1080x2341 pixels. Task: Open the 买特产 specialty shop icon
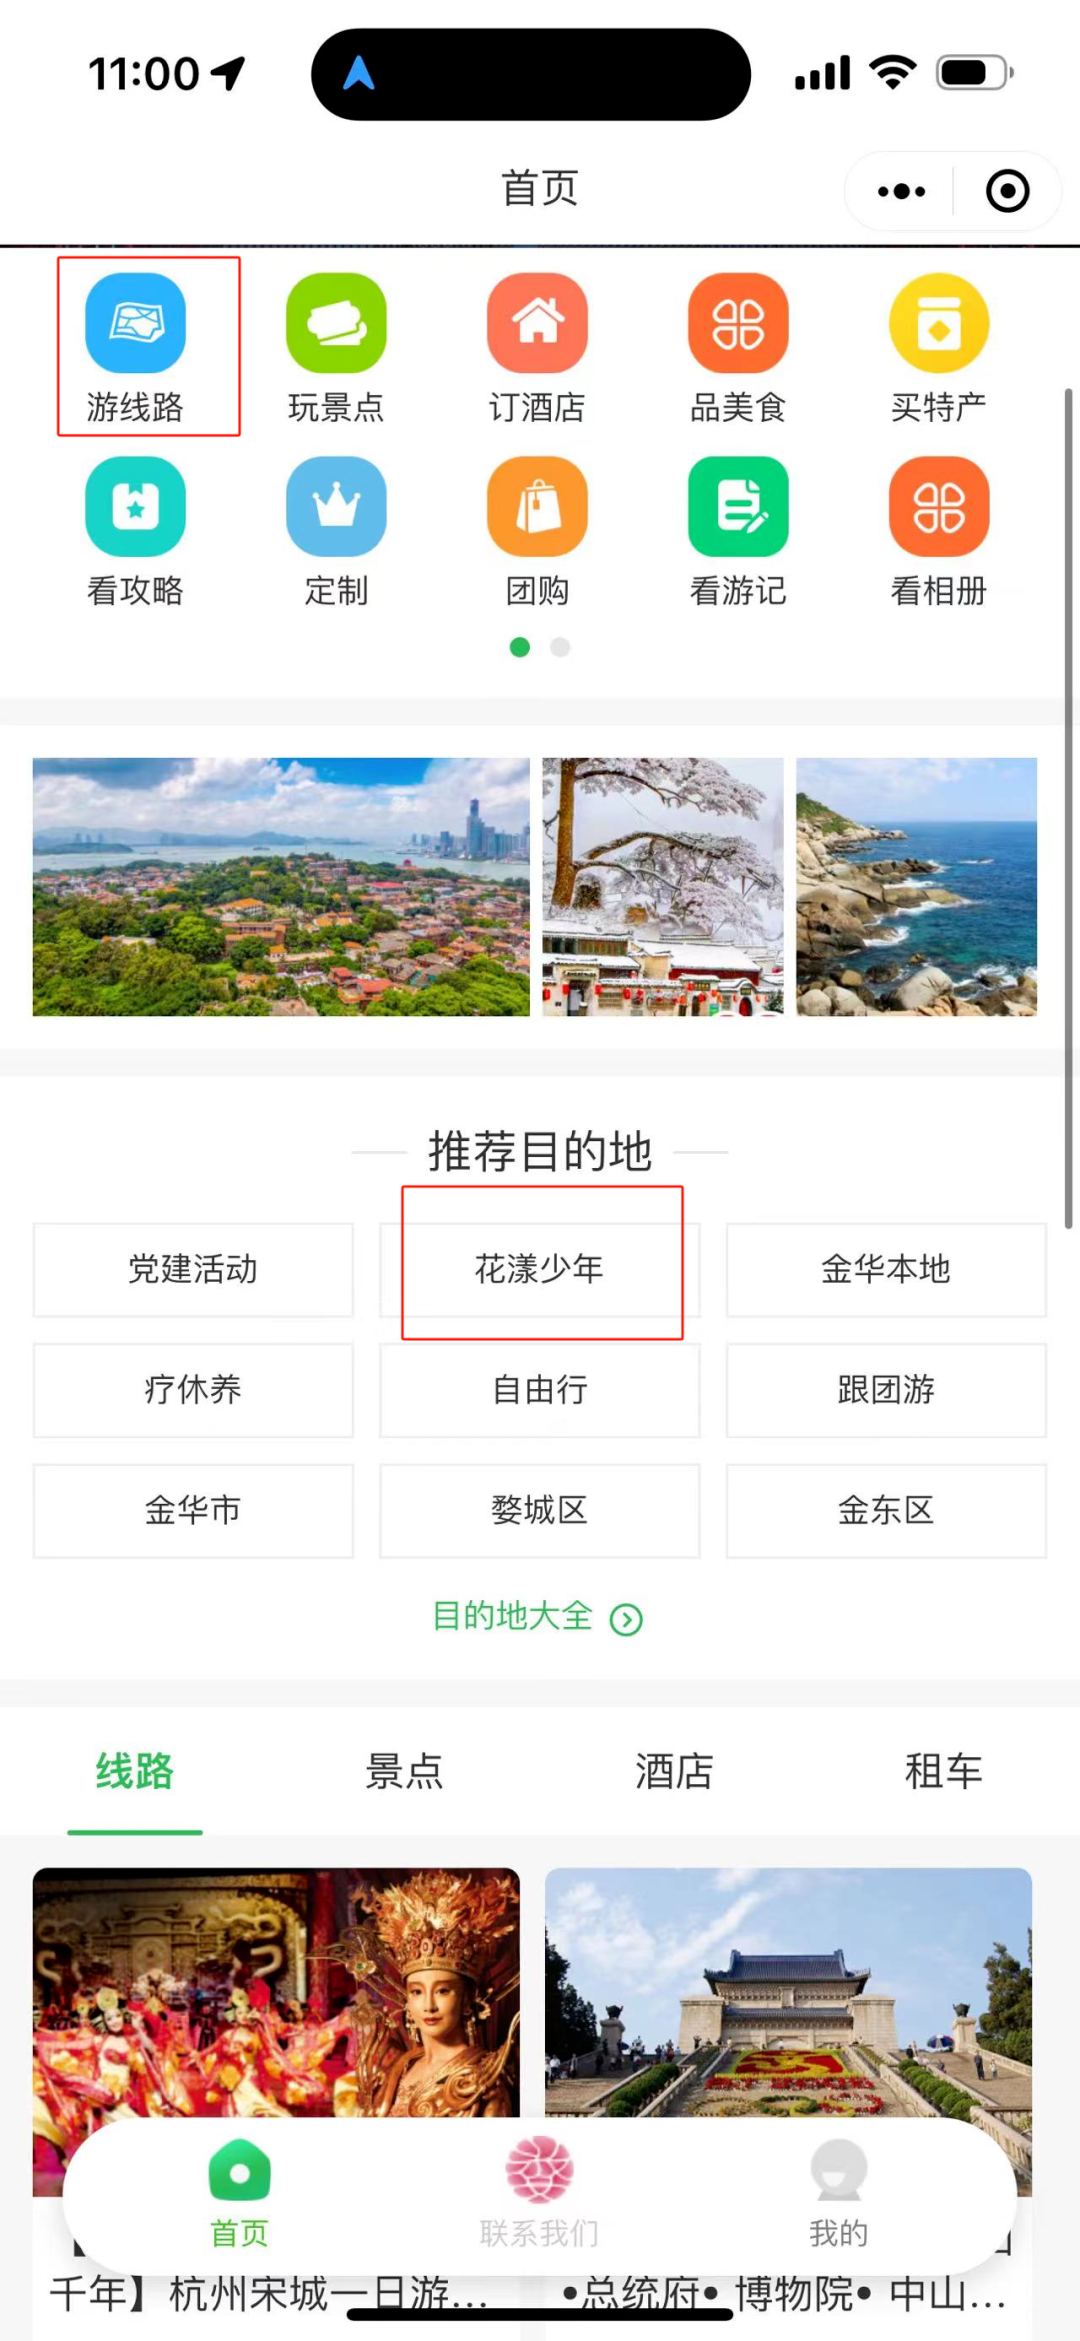[939, 323]
